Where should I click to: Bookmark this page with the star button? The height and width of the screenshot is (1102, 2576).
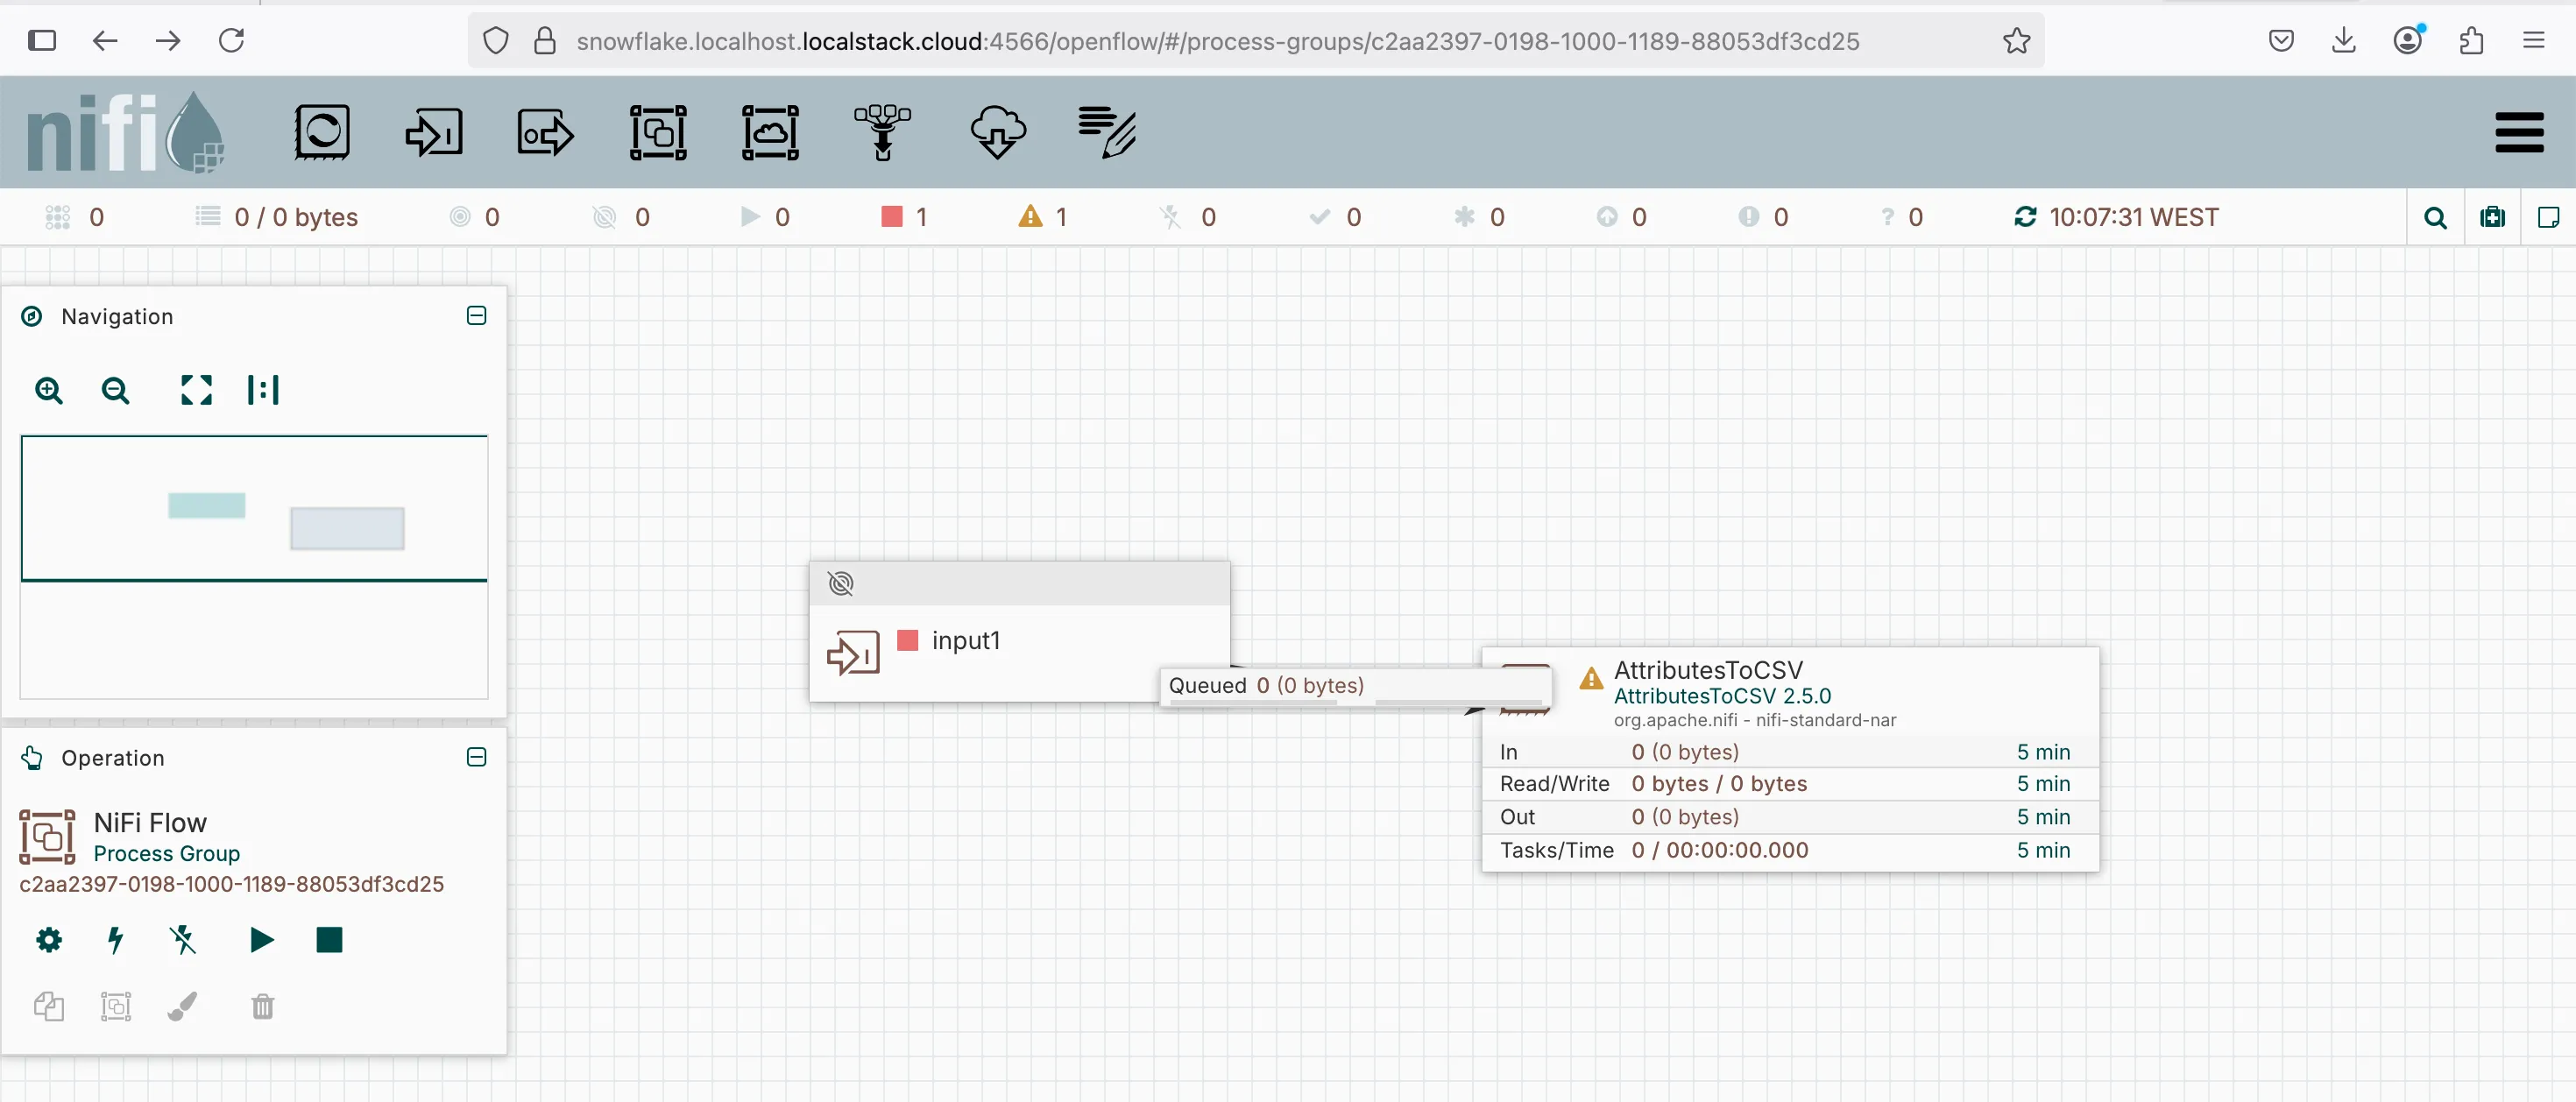[2016, 40]
